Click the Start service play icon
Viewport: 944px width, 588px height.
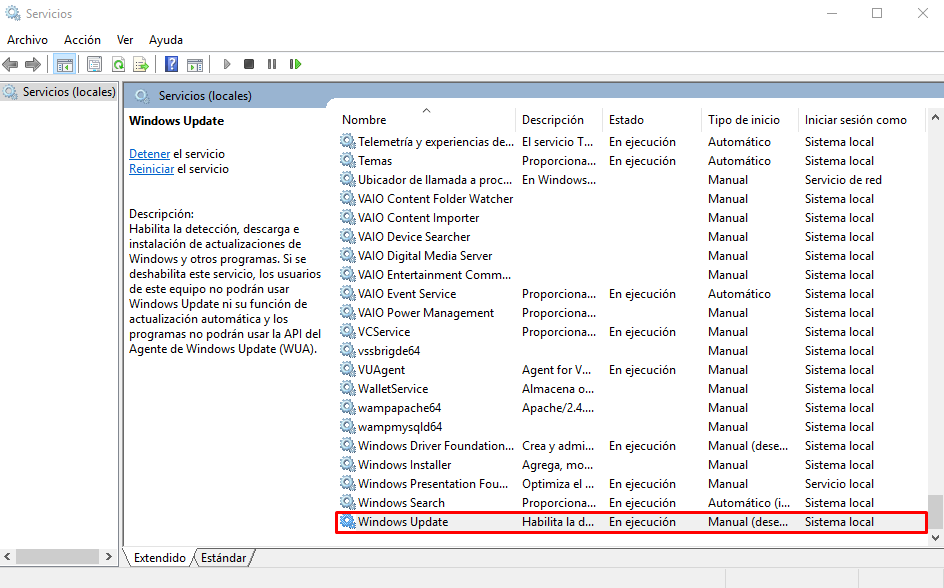tap(227, 64)
